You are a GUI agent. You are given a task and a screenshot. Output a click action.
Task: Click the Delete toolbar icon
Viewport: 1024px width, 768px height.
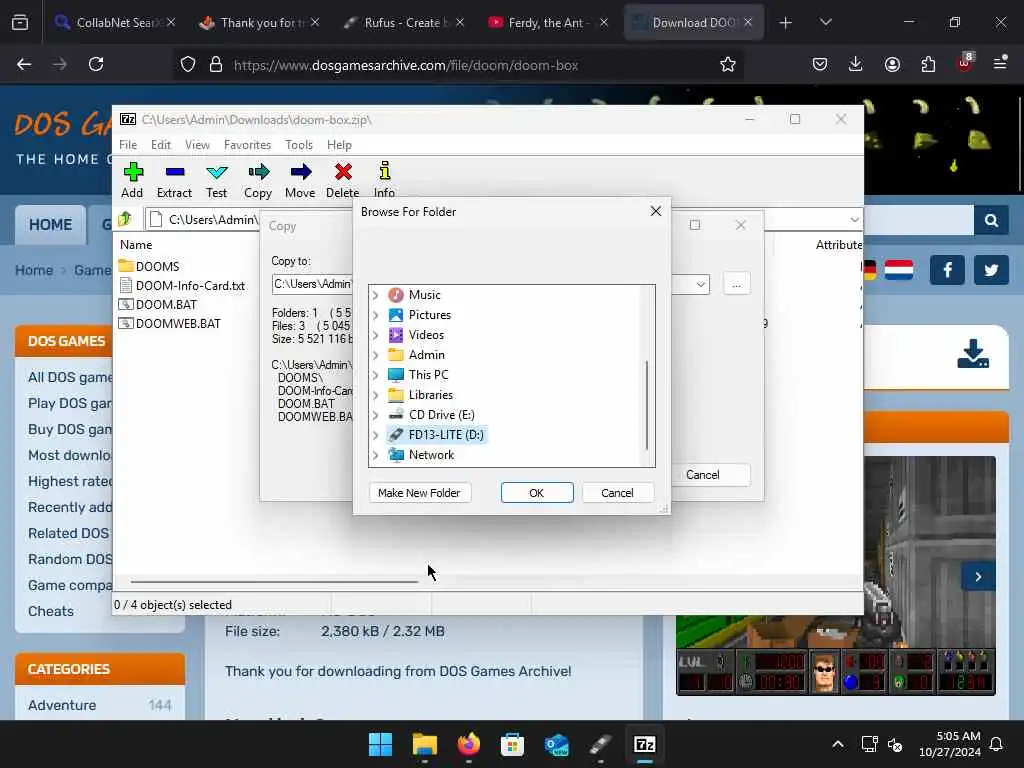pos(343,180)
